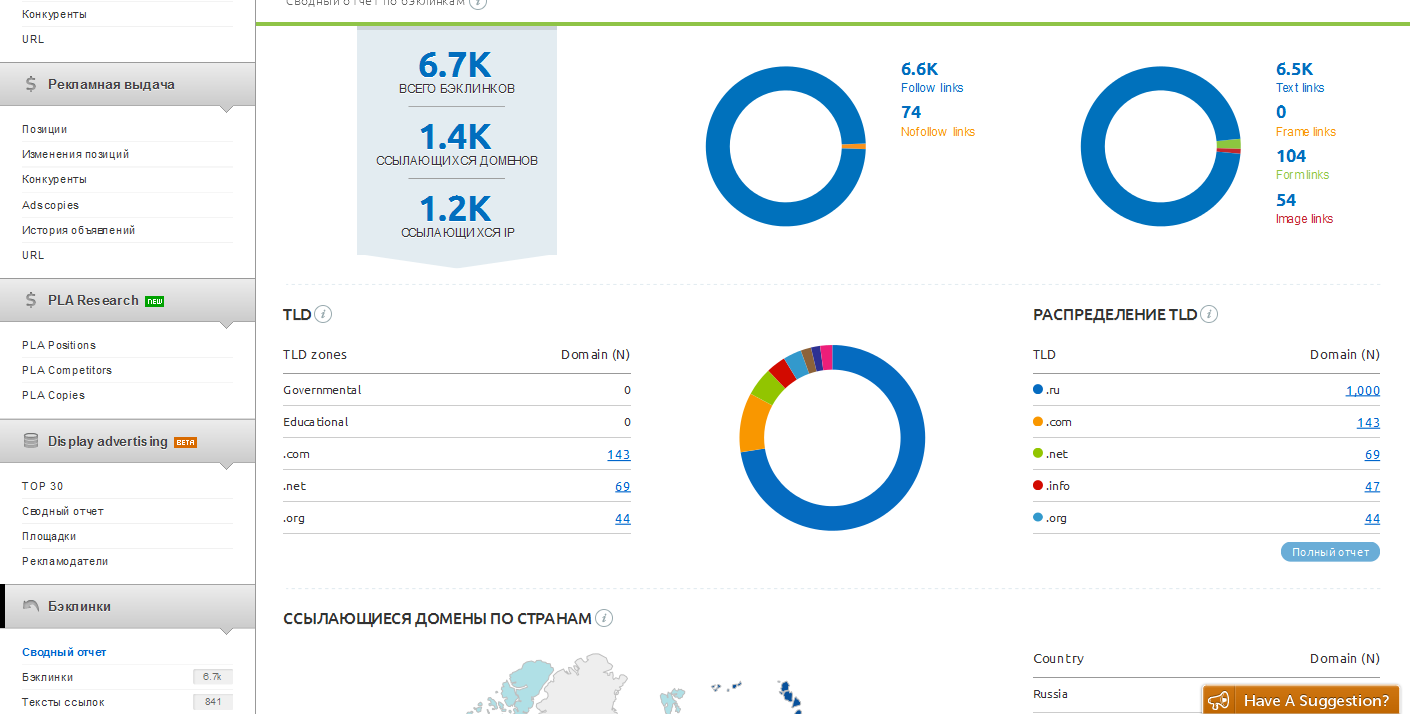This screenshot has height=714, width=1410.
Task: Open История объявлений in sidebar
Action: (x=78, y=230)
